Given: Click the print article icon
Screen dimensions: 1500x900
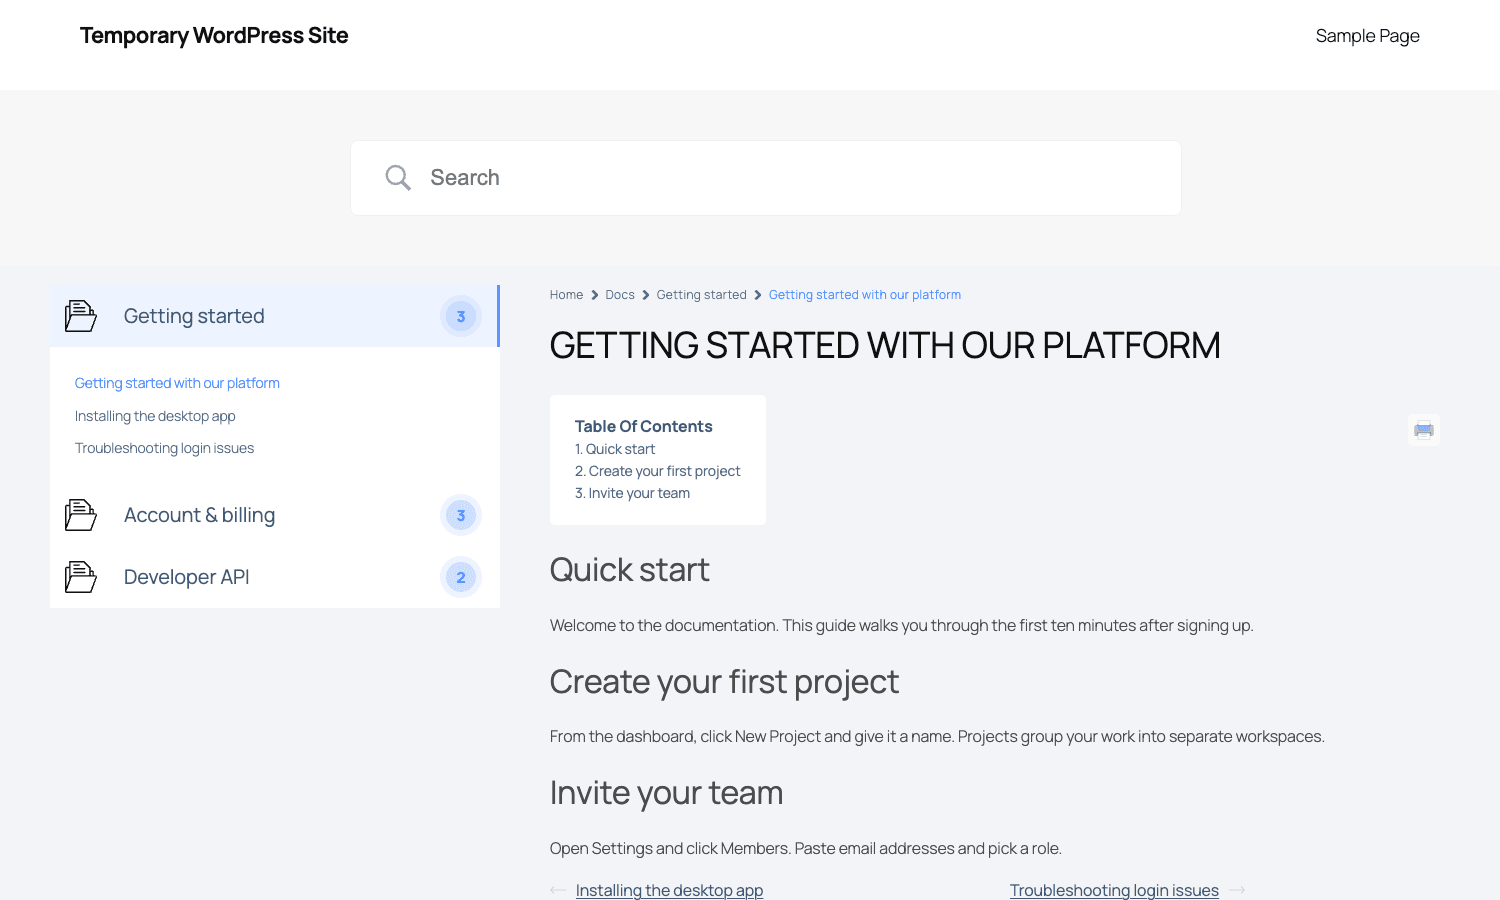Looking at the screenshot, I should click(1424, 430).
